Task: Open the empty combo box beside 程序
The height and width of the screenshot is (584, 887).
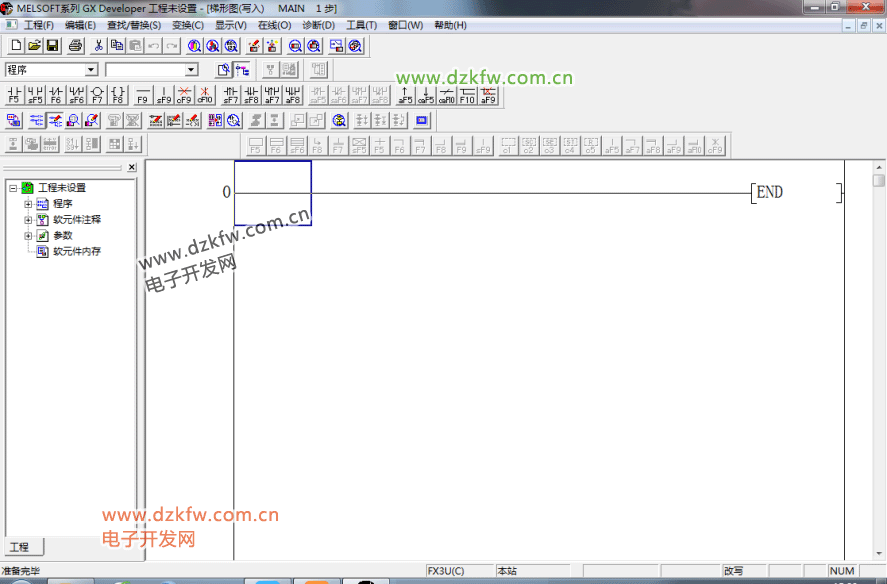Action: click(191, 70)
